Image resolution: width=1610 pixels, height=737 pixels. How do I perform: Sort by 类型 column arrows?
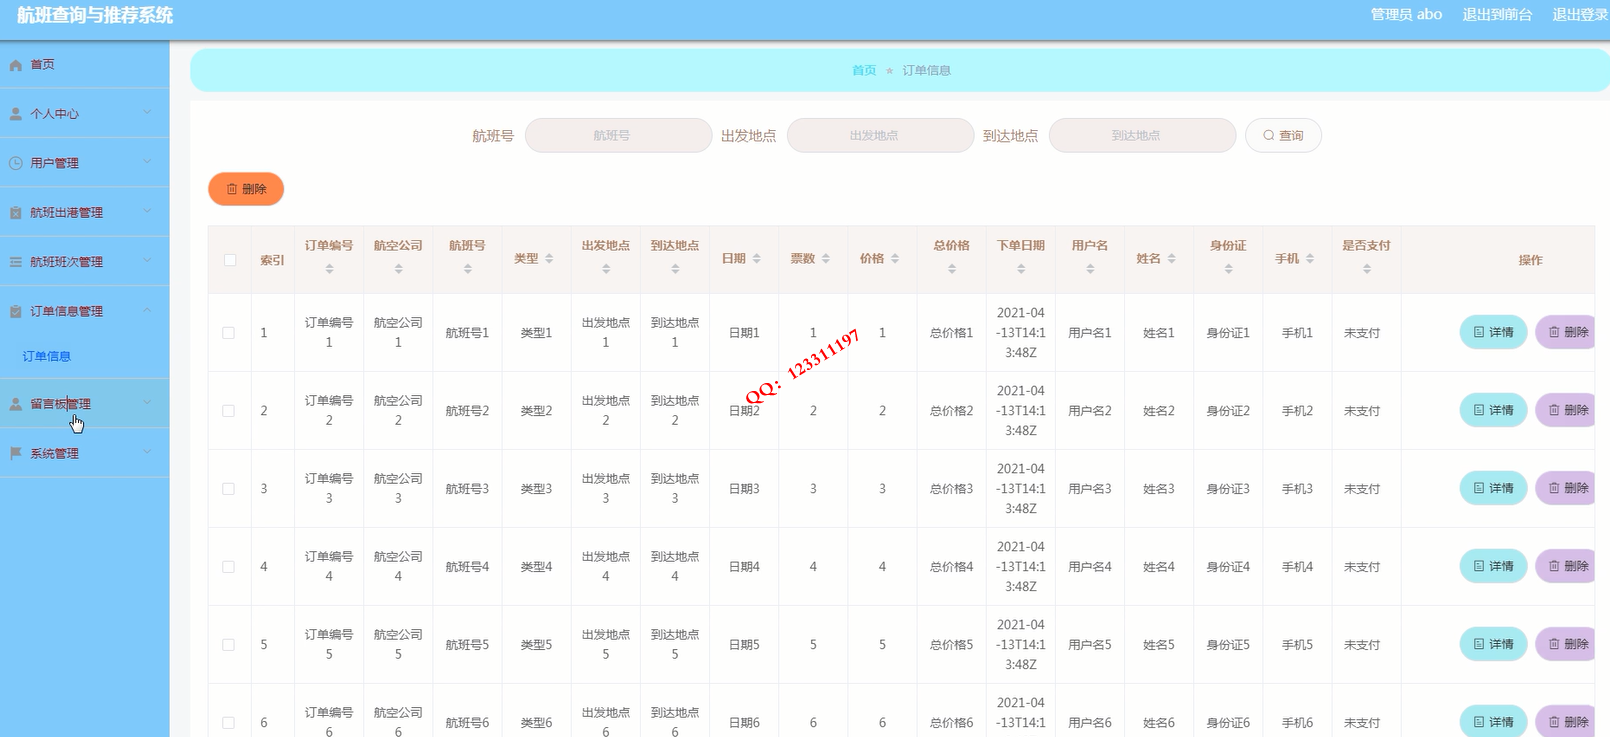[549, 259]
